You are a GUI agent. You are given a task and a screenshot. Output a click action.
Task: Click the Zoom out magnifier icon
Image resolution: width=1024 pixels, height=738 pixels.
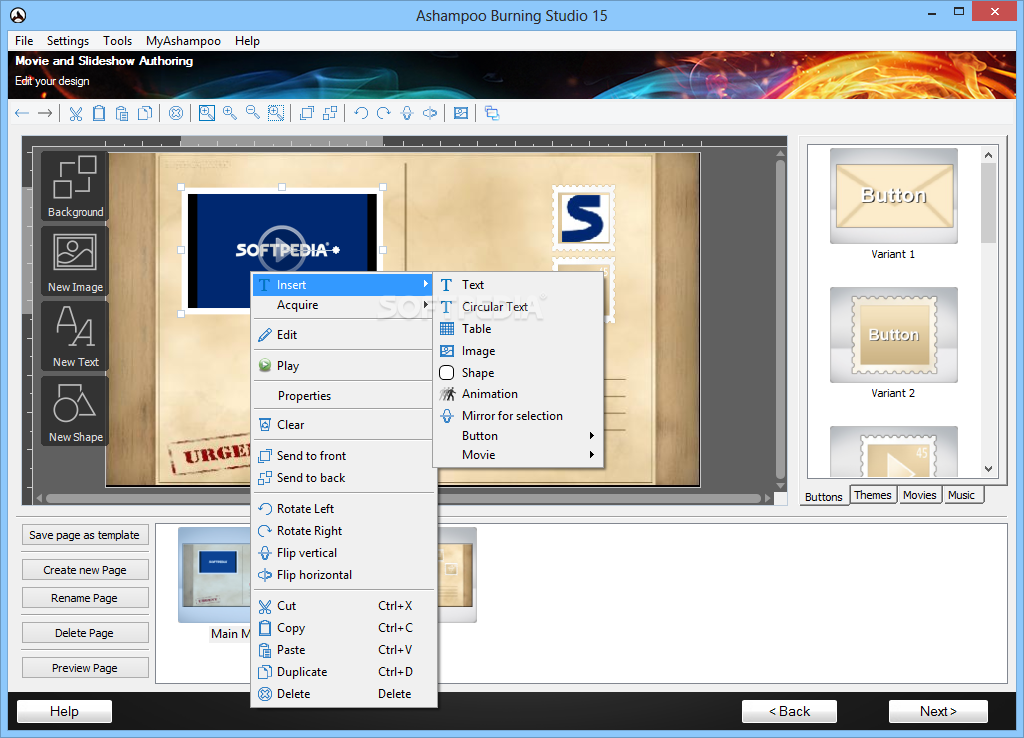(x=253, y=114)
